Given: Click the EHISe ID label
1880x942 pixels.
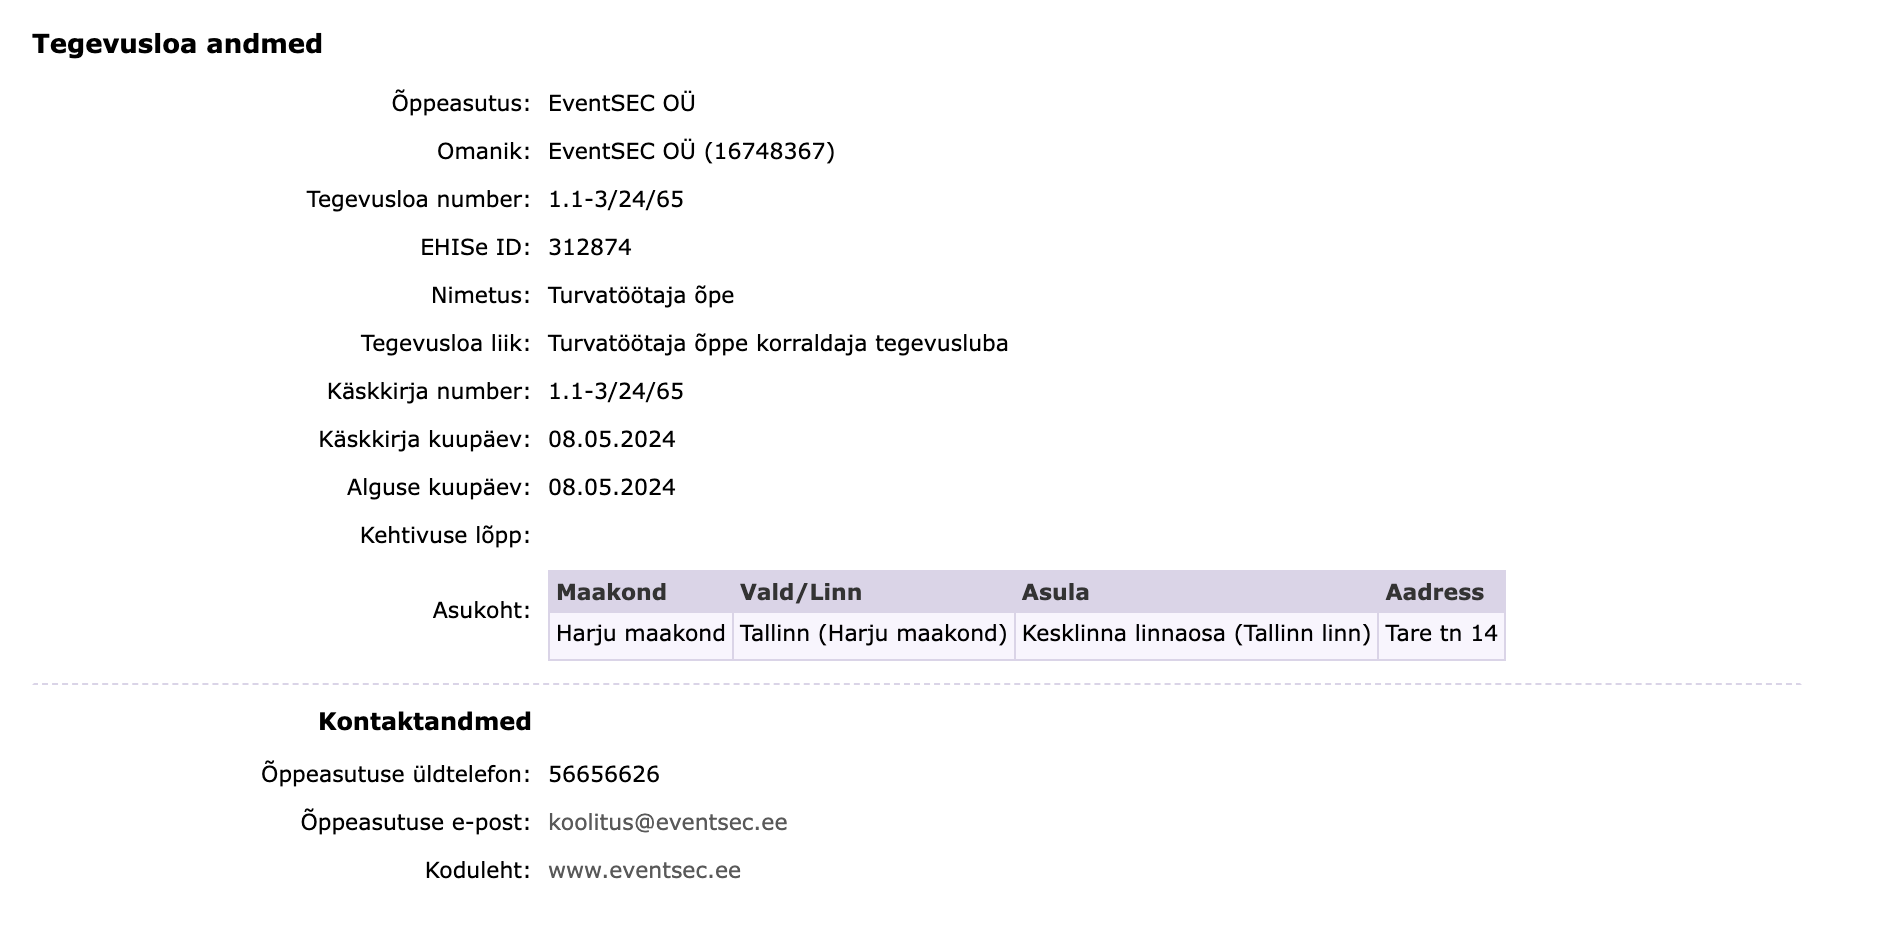Looking at the screenshot, I should click(x=476, y=247).
